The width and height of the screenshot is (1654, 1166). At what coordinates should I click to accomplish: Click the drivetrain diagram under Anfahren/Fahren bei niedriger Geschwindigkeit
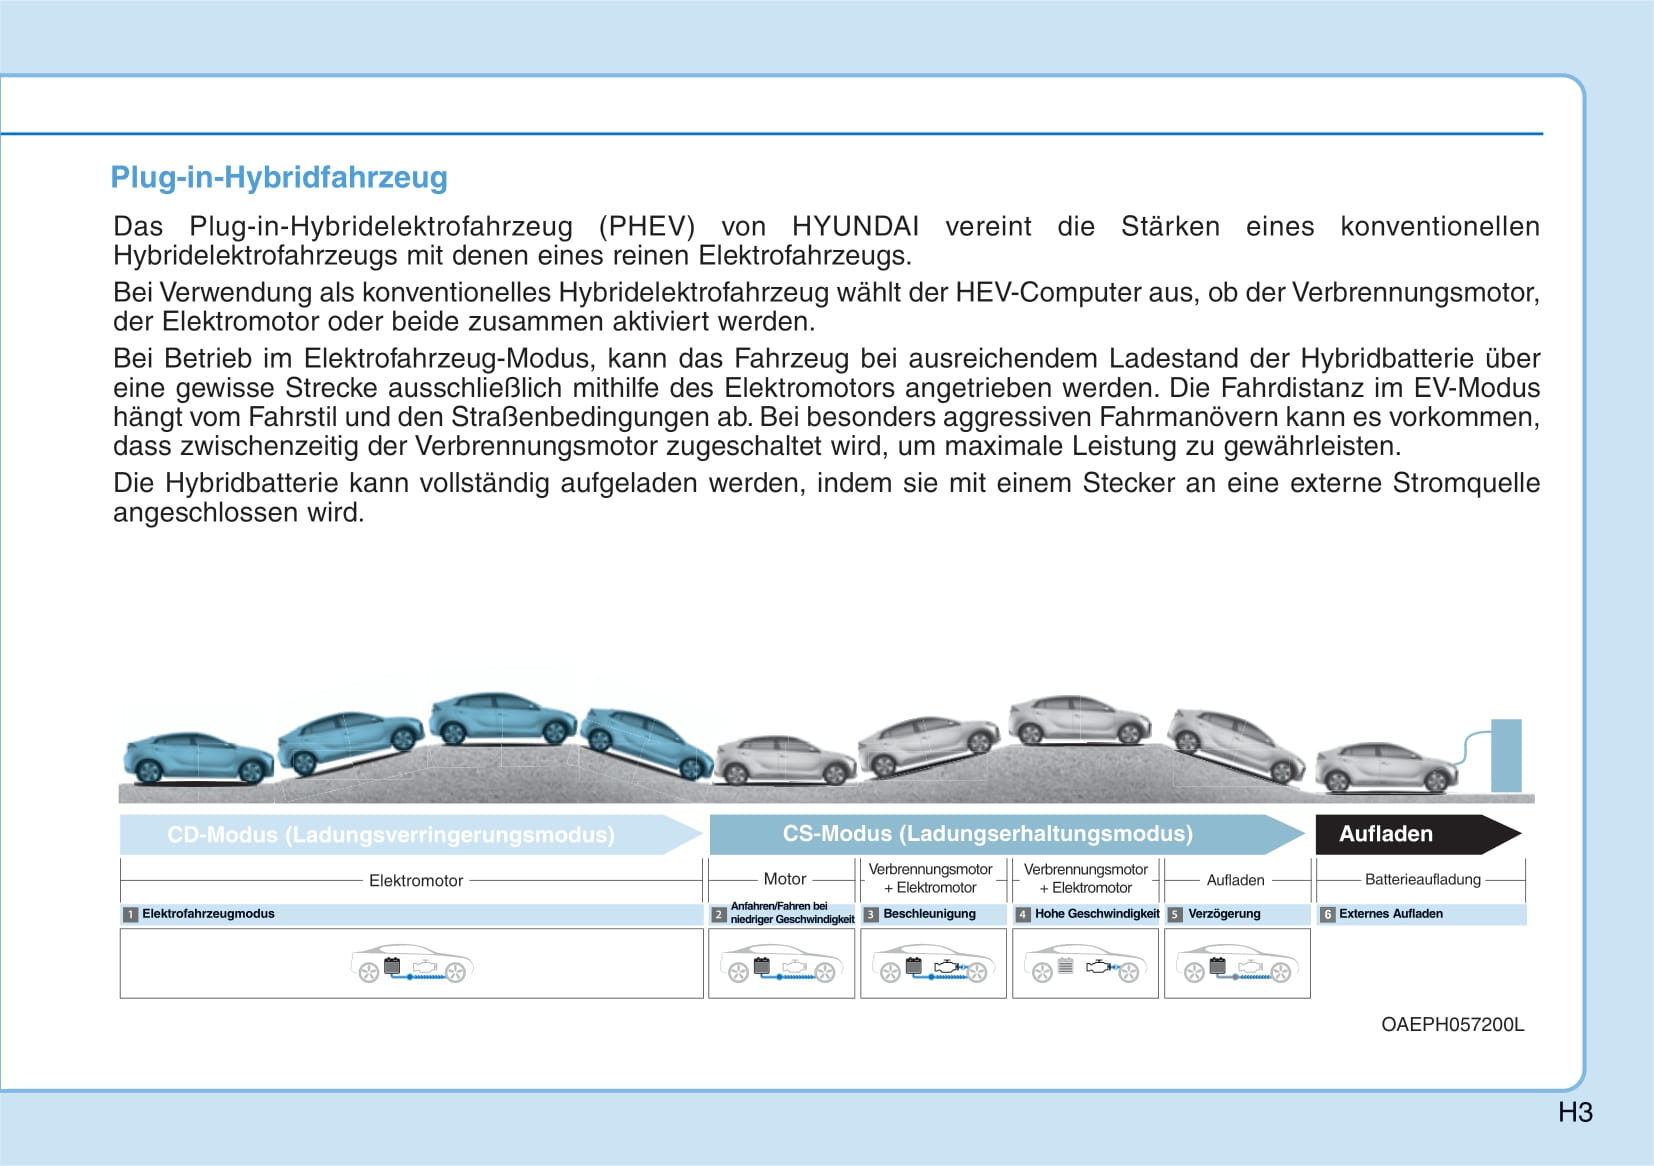coord(782,965)
